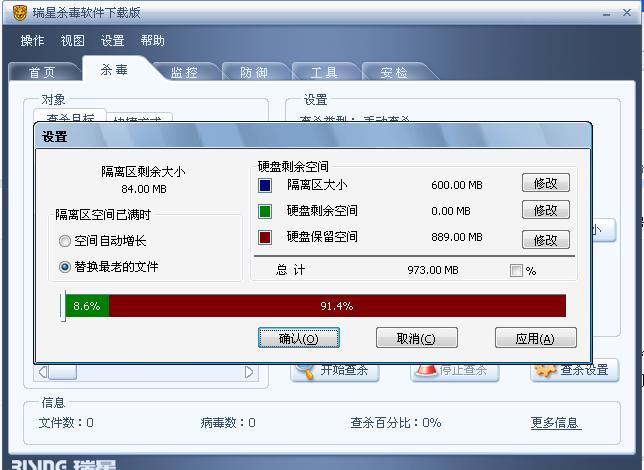Click 修改 button for 硬盘保留空间

click(x=545, y=240)
